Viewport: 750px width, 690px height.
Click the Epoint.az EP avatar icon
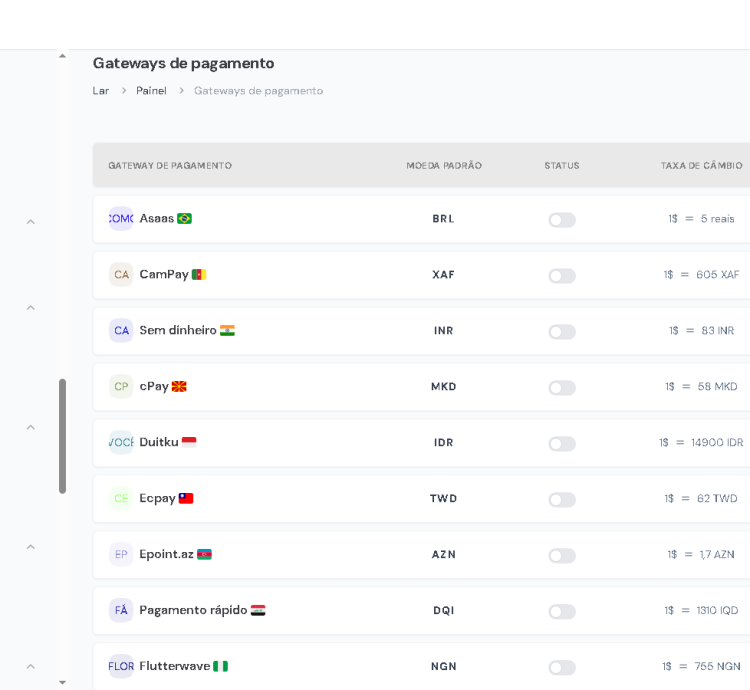pyautogui.click(x=121, y=554)
